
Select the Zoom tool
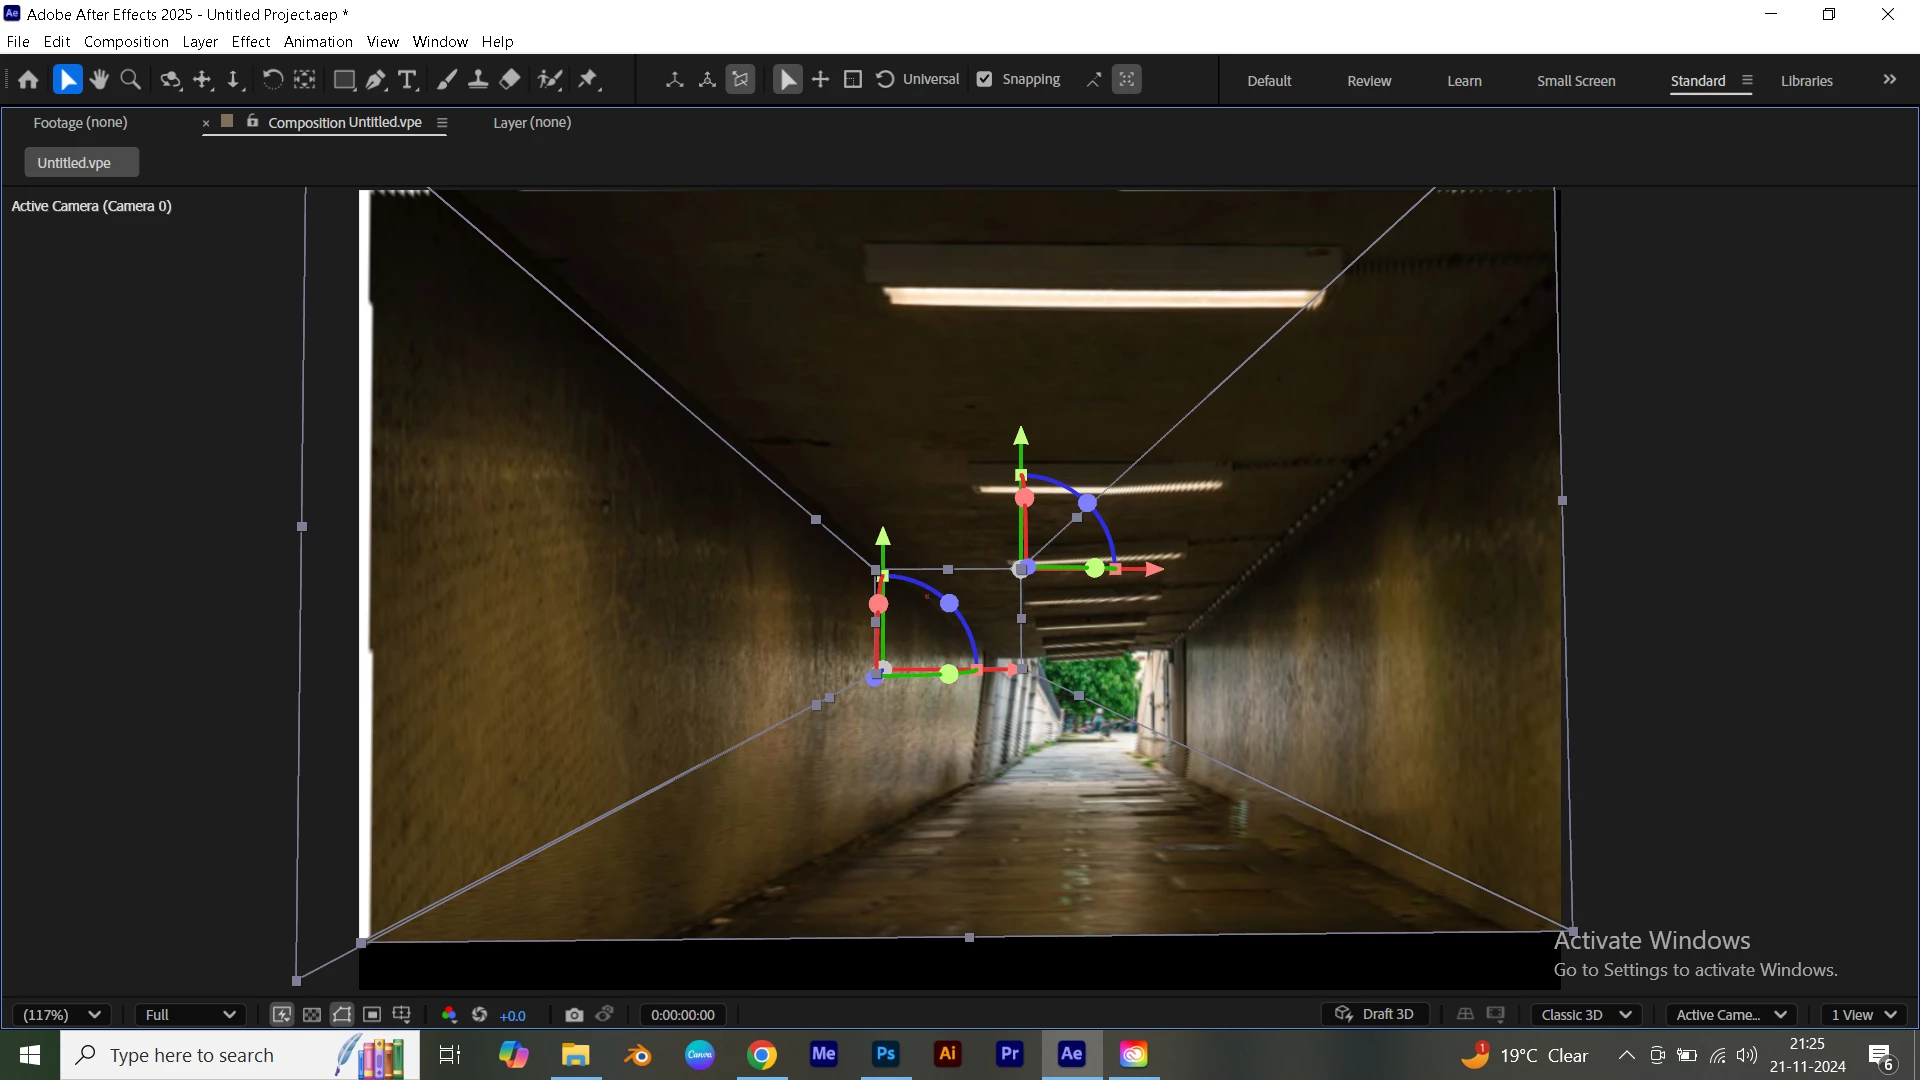point(130,80)
